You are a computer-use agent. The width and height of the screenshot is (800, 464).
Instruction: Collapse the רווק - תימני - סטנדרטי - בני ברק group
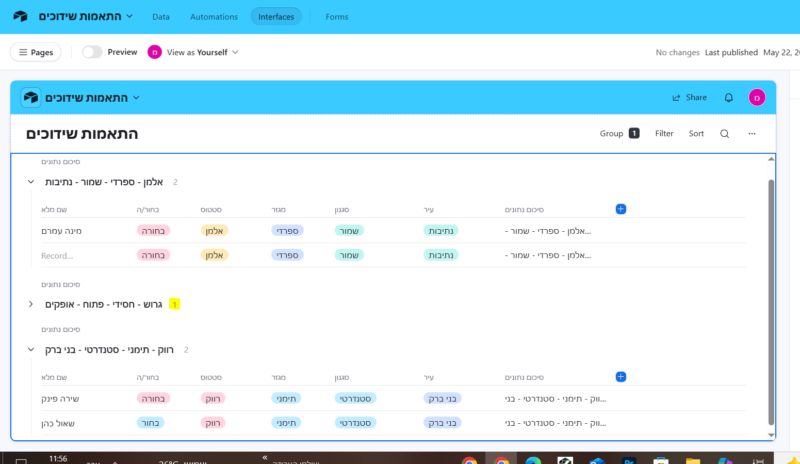click(x=31, y=350)
